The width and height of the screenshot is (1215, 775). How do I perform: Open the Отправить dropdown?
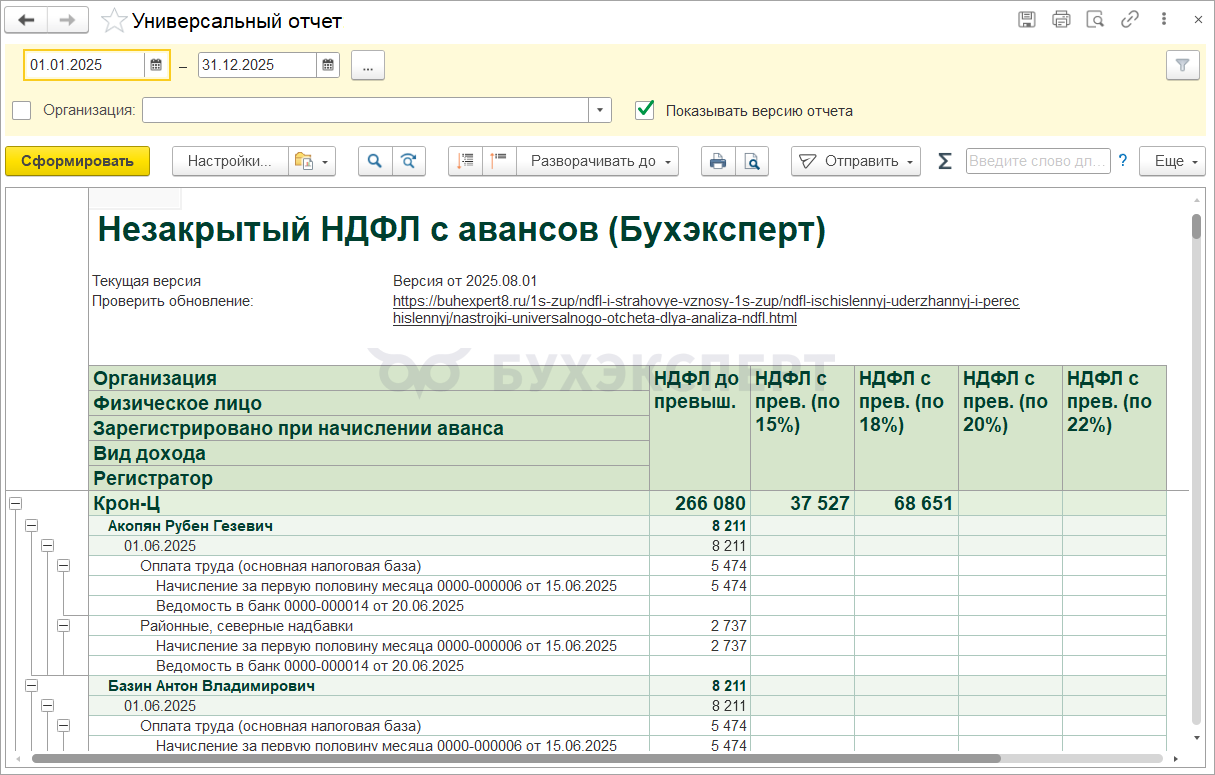pyautogui.click(x=856, y=161)
